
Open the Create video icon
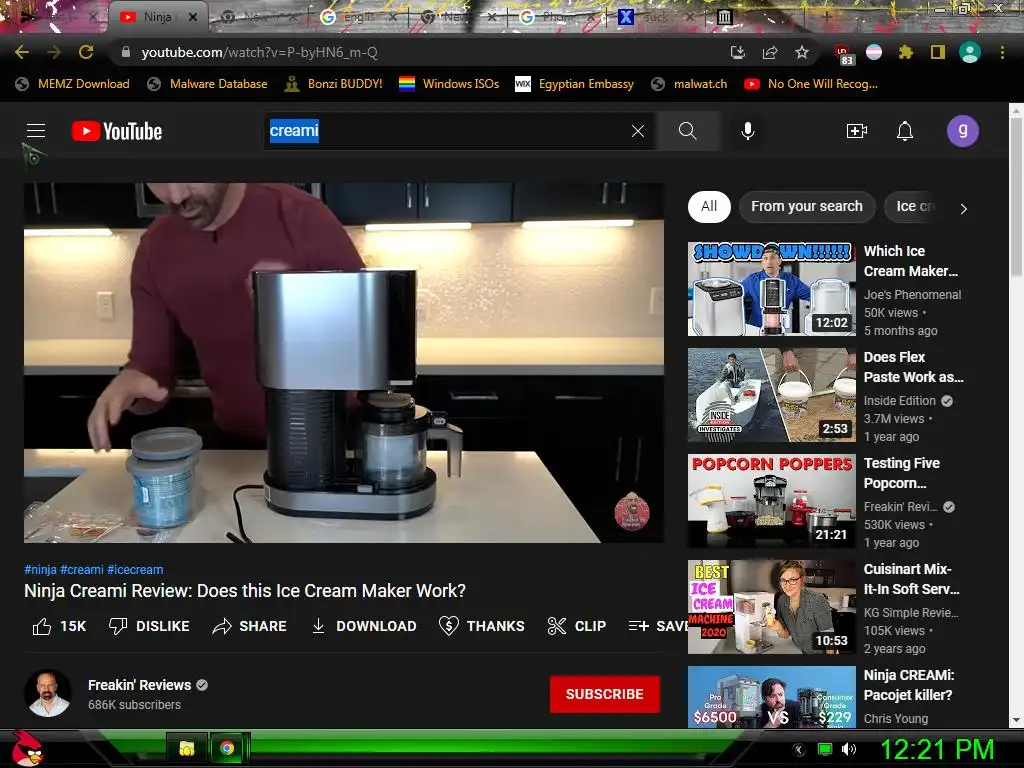[857, 131]
